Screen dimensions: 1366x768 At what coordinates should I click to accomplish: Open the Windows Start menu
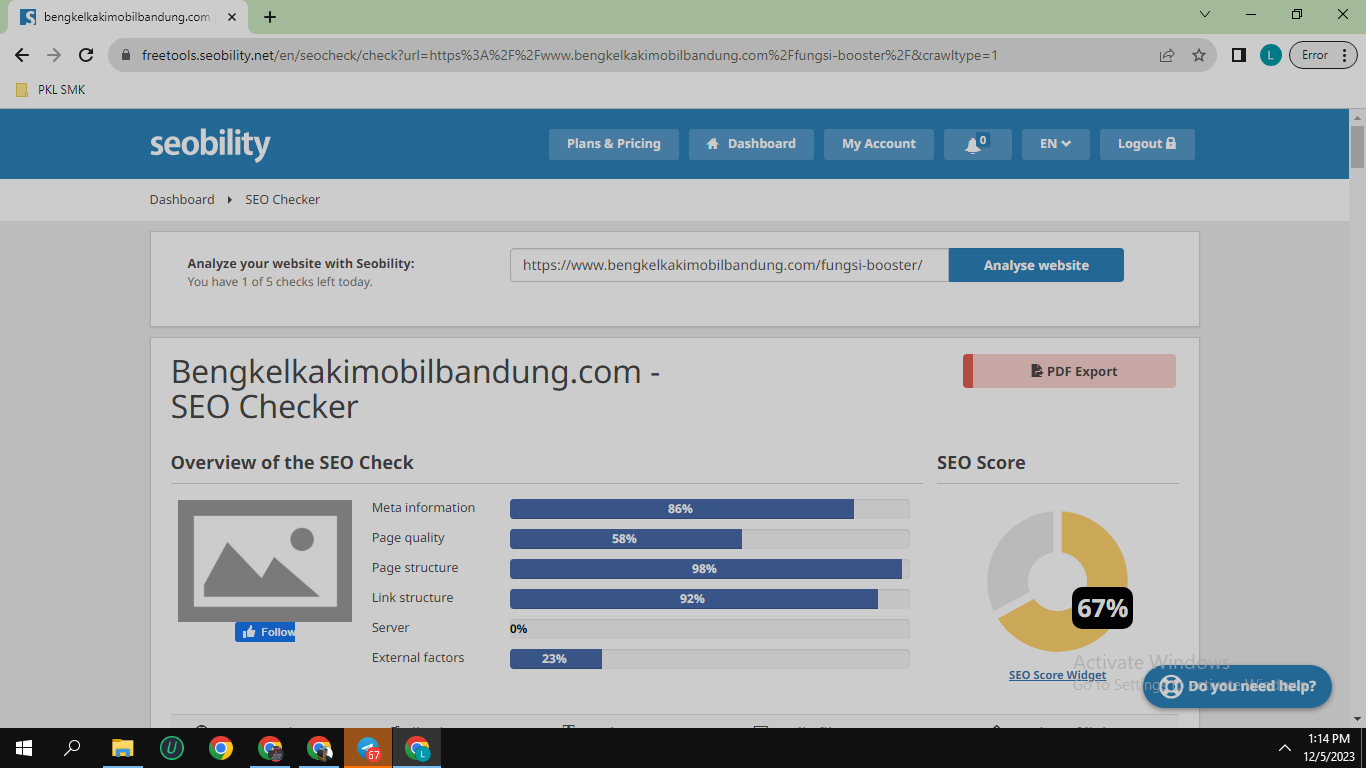click(23, 747)
